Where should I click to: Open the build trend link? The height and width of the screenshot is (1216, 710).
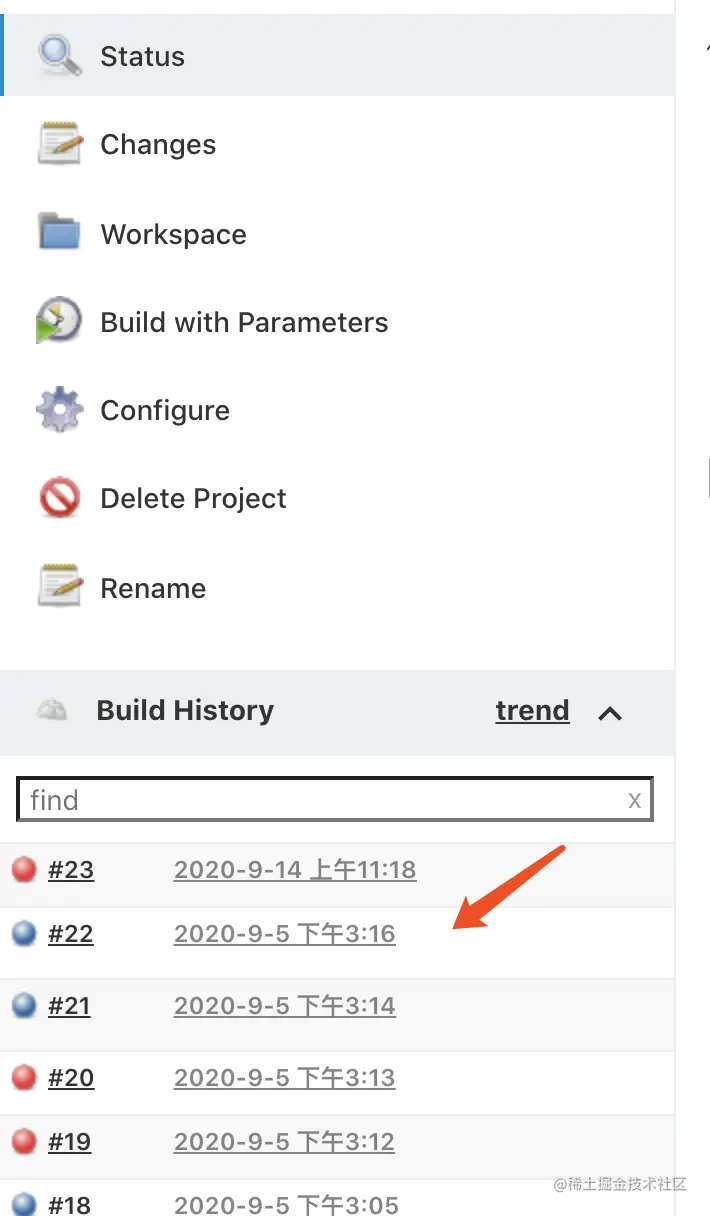pos(532,711)
